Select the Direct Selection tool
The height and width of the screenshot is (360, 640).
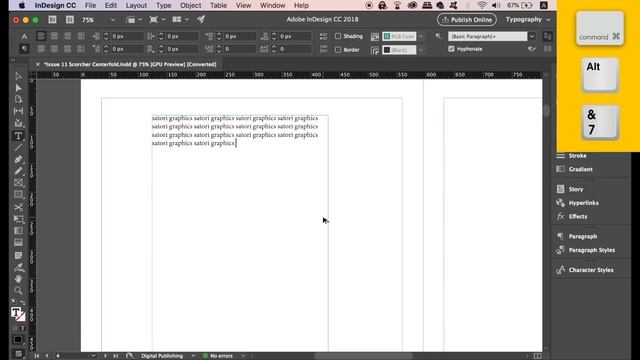tap(18, 88)
